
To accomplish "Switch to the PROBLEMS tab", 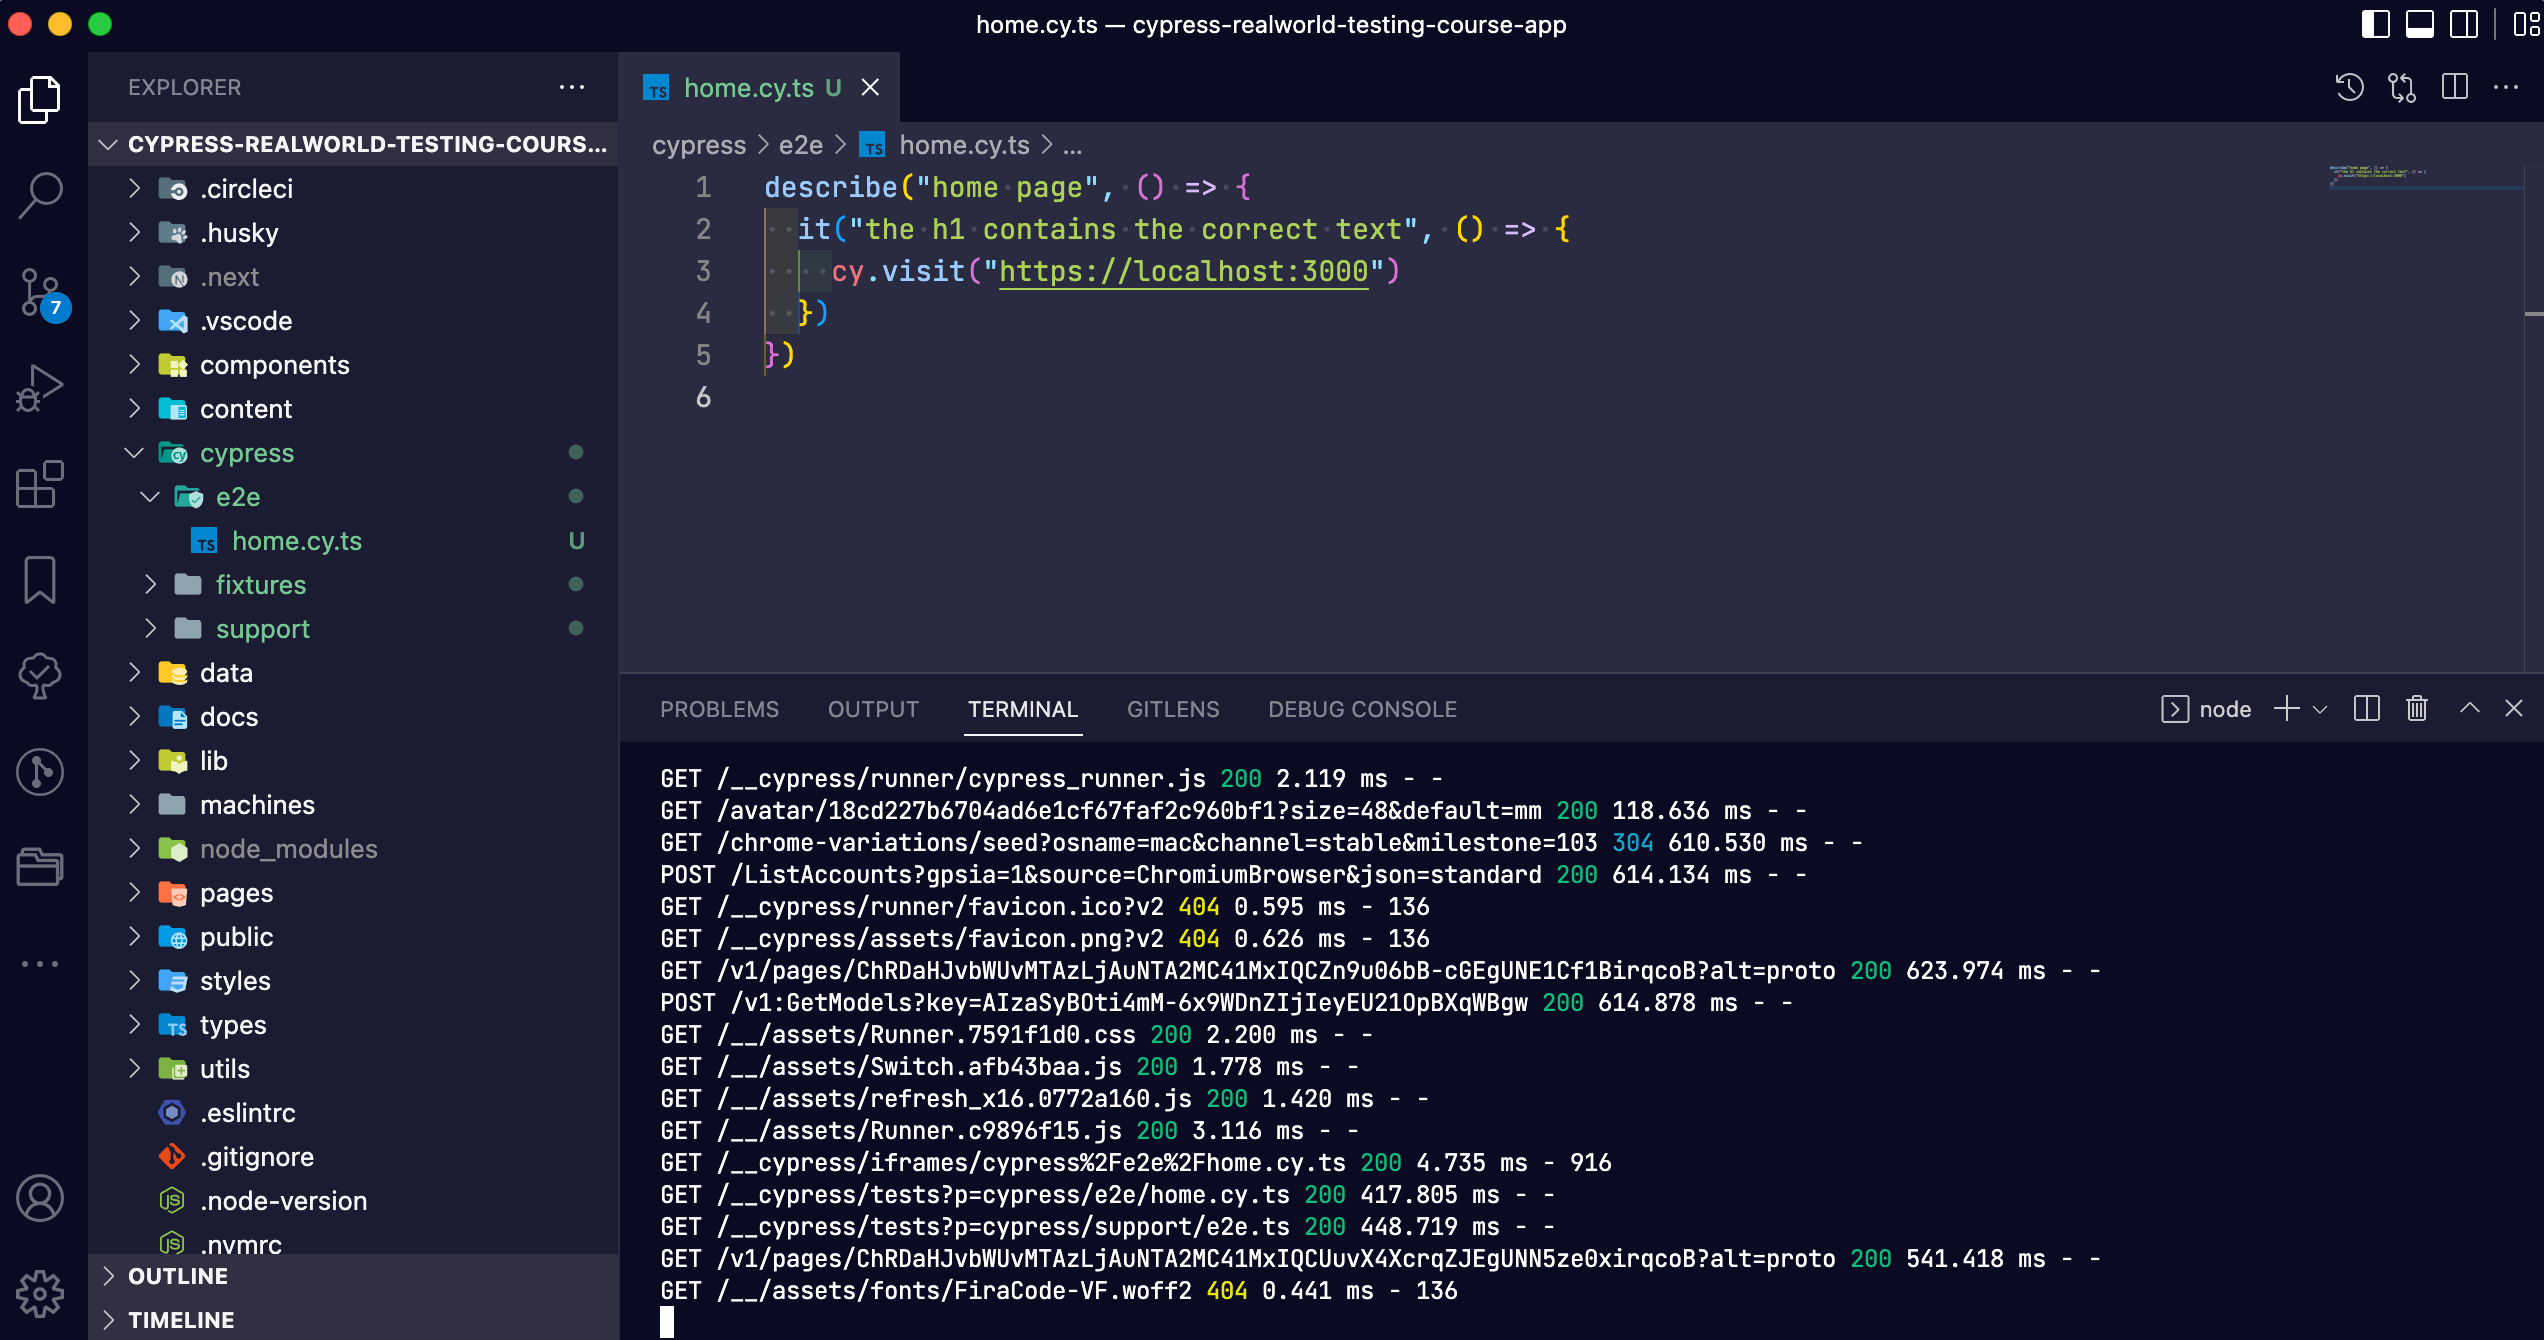I will (719, 709).
